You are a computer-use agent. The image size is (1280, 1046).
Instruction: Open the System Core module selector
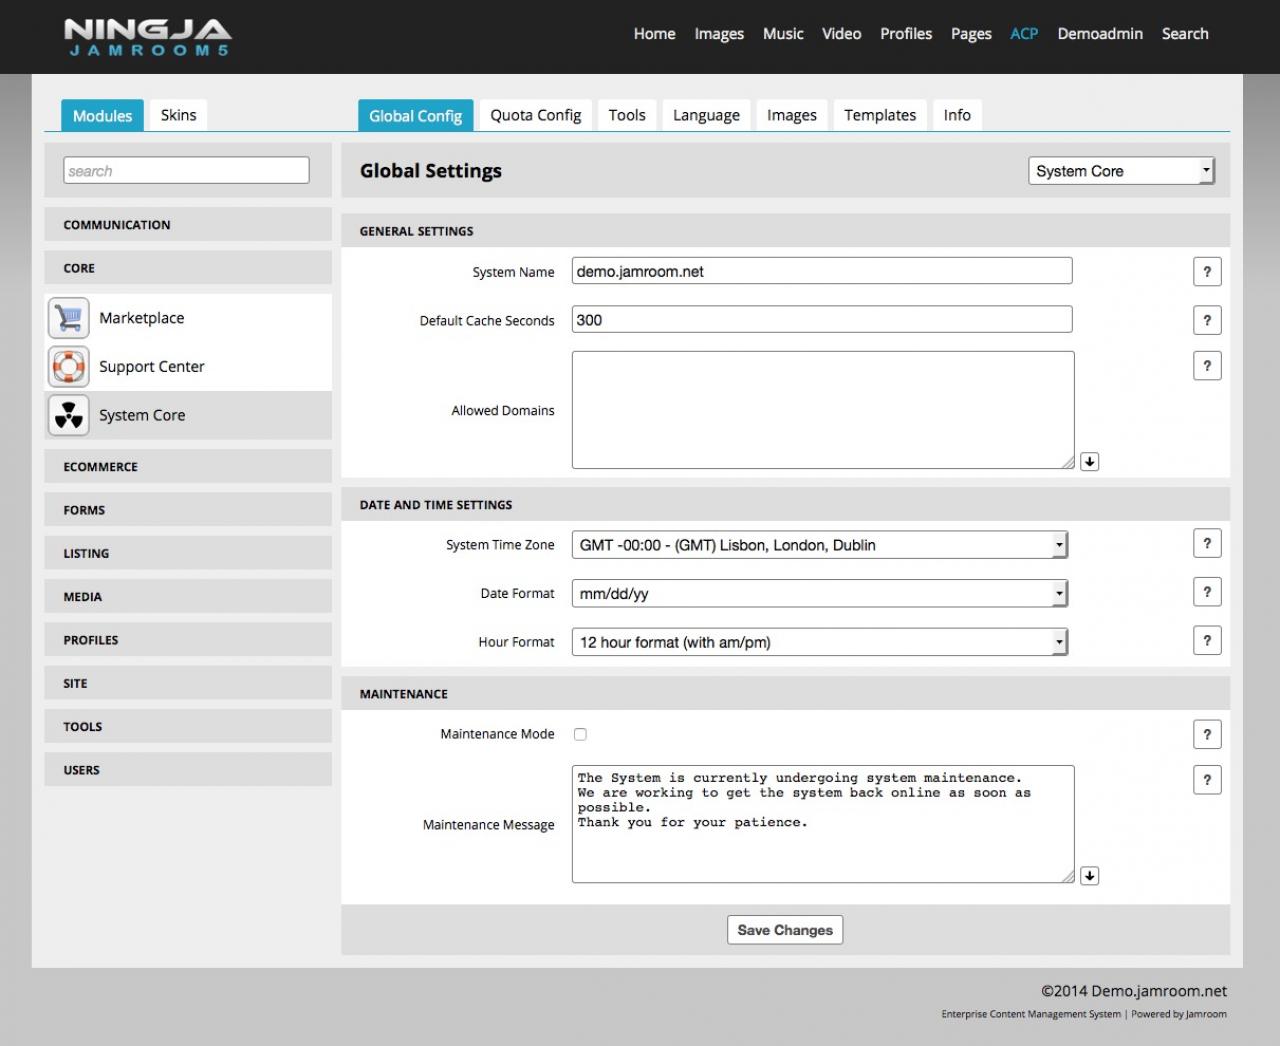1121,171
